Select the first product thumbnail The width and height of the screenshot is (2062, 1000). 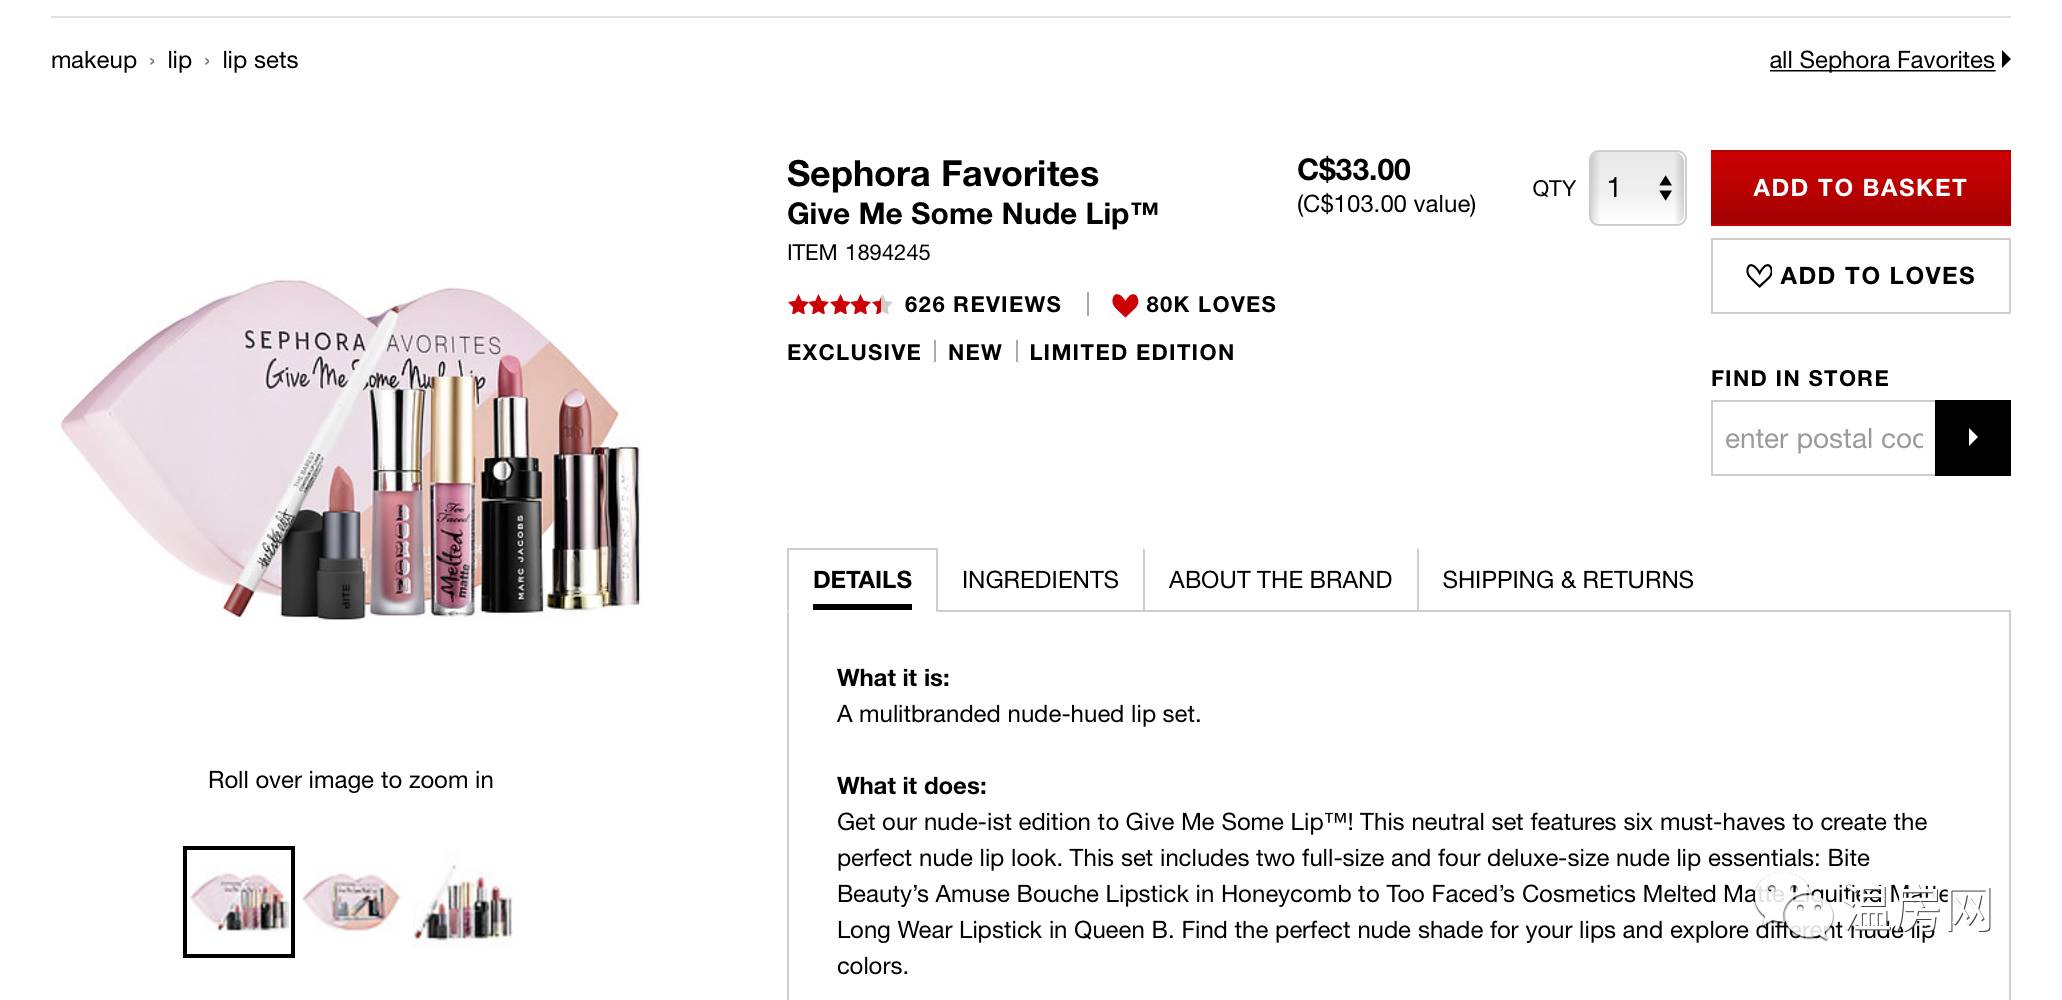tap(239, 902)
